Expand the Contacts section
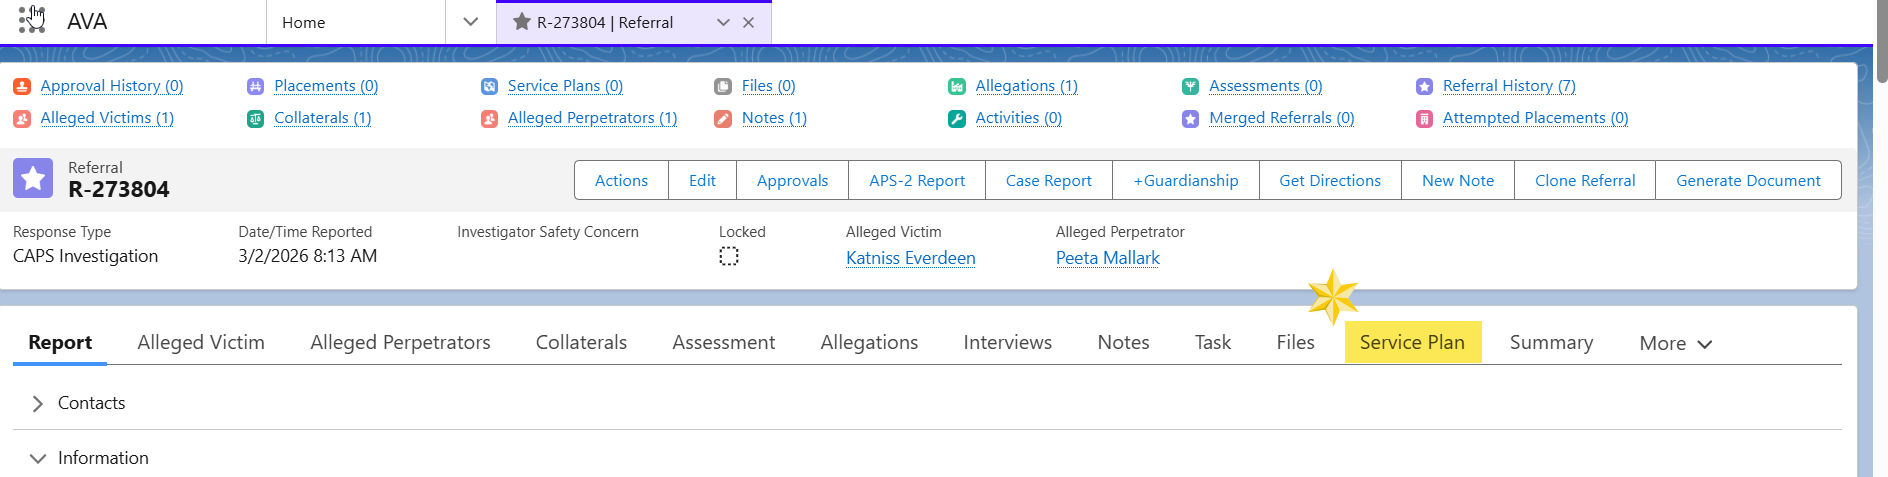 click(38, 403)
